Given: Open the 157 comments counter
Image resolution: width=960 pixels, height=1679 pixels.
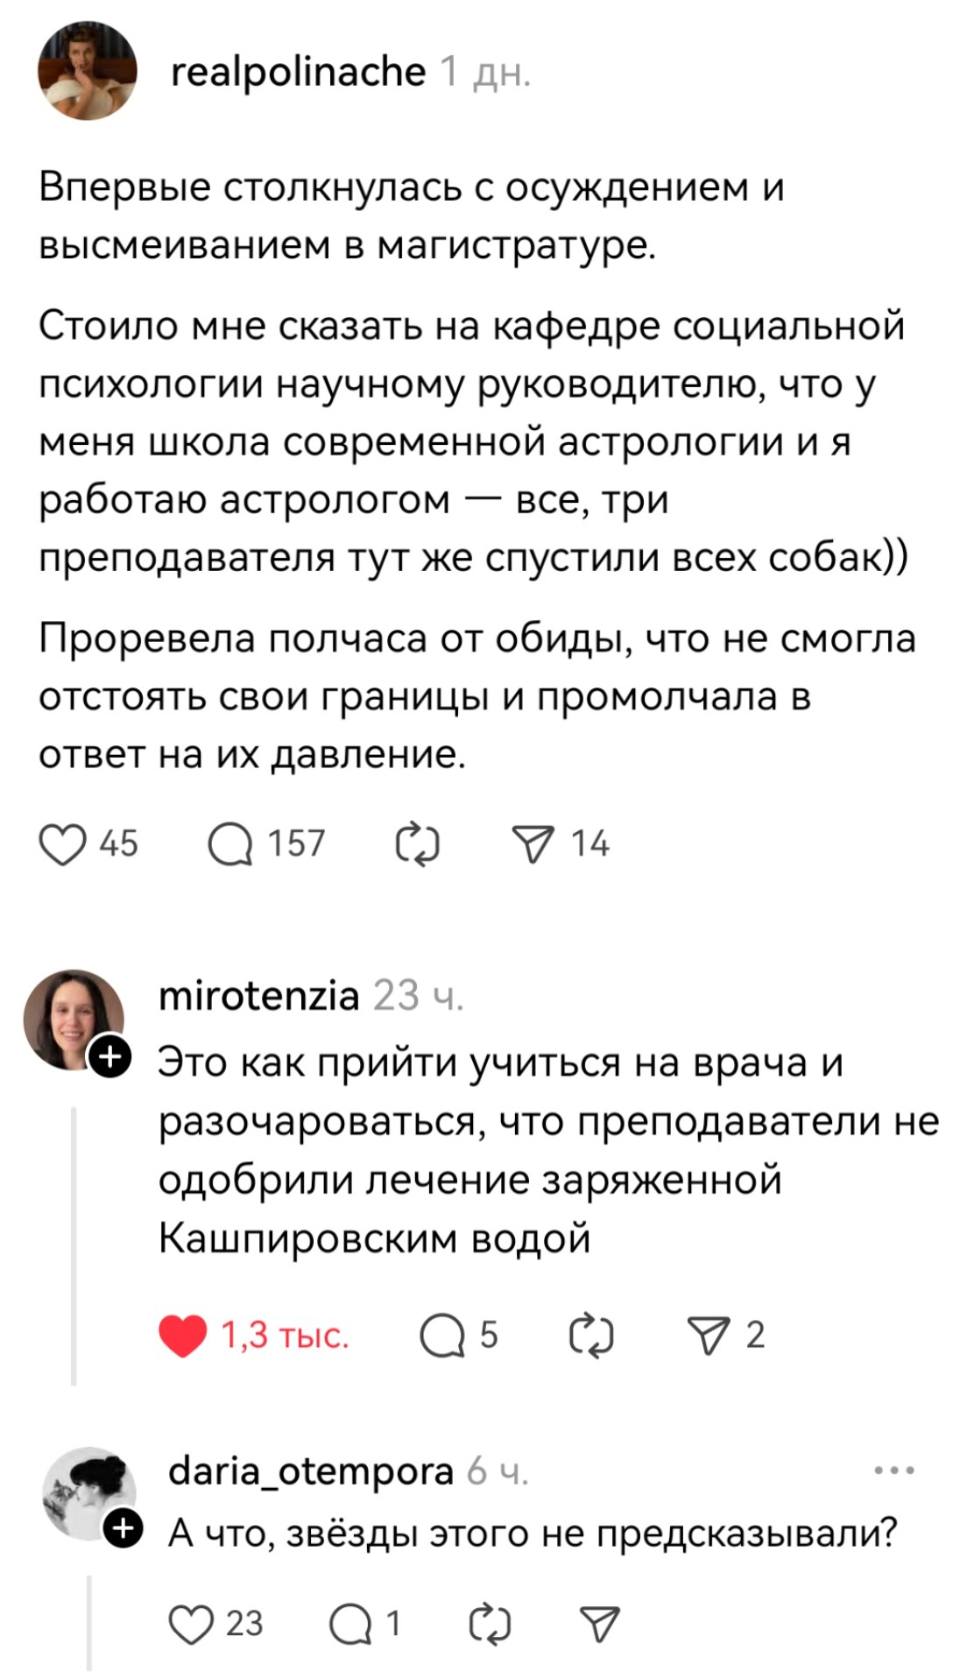Looking at the screenshot, I should (x=290, y=844).
